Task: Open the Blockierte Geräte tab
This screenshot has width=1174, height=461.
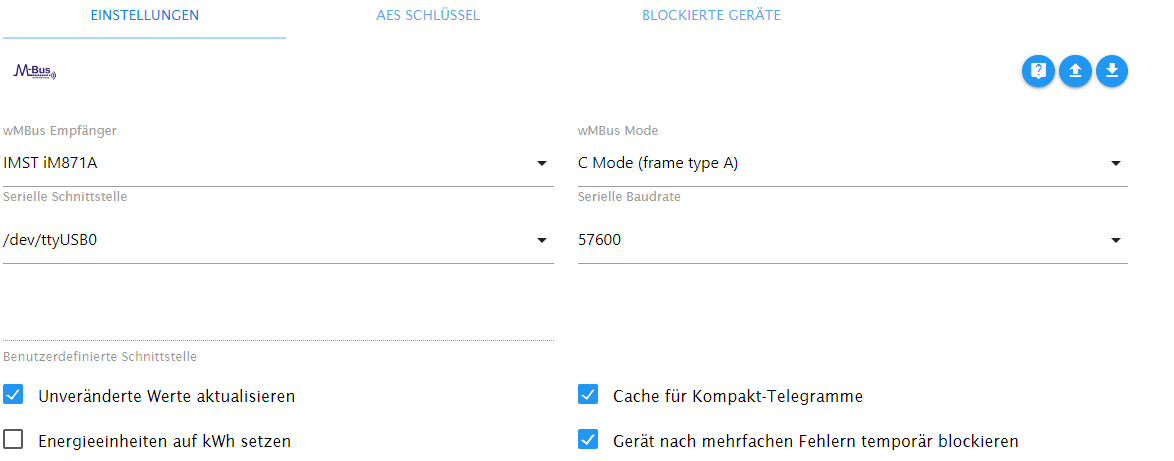Action: click(x=711, y=15)
